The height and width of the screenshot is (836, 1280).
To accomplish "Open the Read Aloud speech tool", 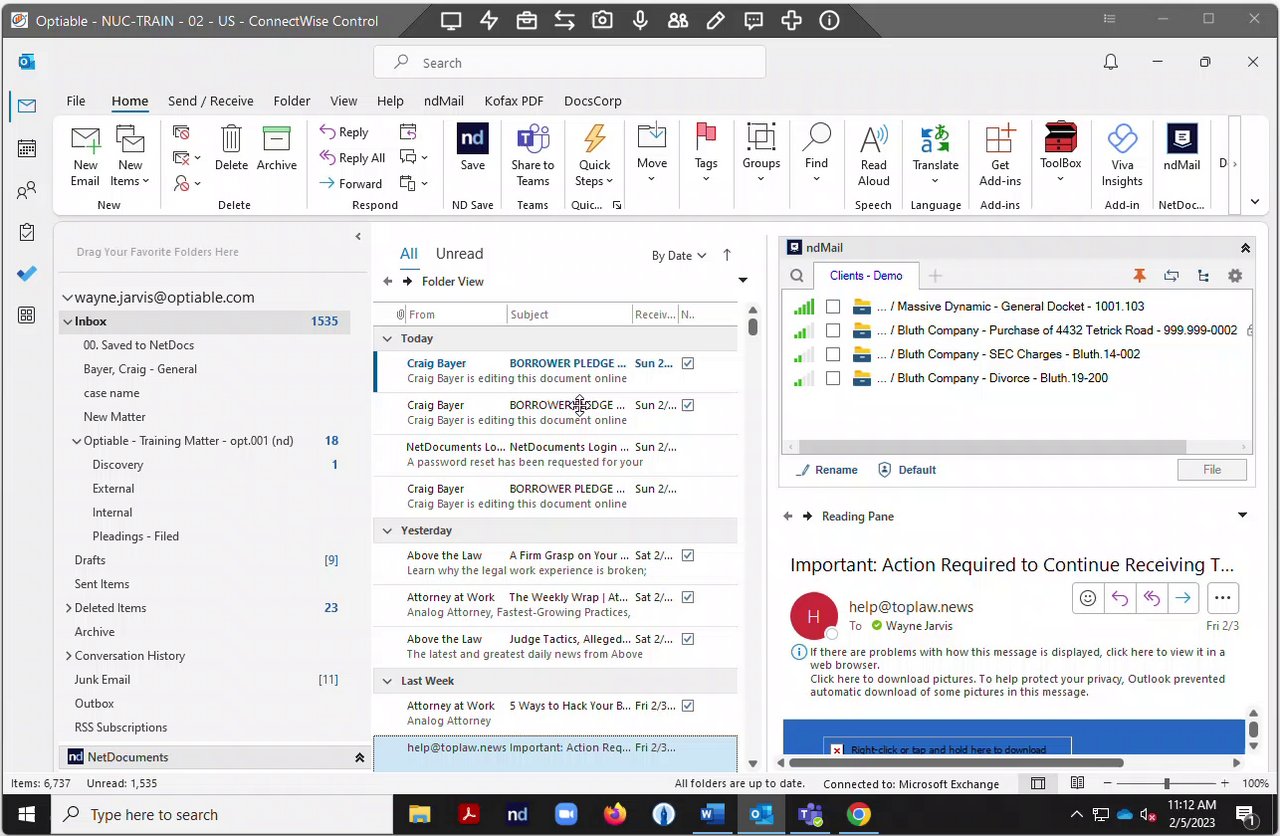I will coord(873,141).
